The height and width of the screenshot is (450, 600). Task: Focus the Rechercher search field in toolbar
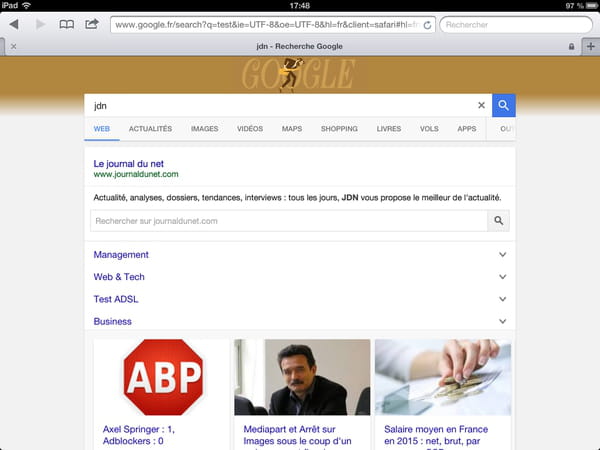pyautogui.click(x=516, y=25)
